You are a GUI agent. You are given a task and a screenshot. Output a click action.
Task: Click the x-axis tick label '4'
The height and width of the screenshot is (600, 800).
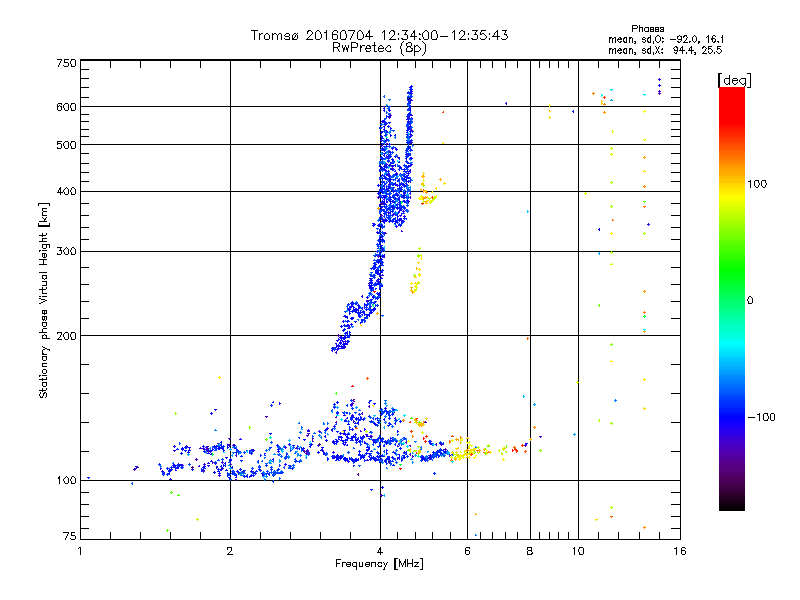(x=380, y=551)
